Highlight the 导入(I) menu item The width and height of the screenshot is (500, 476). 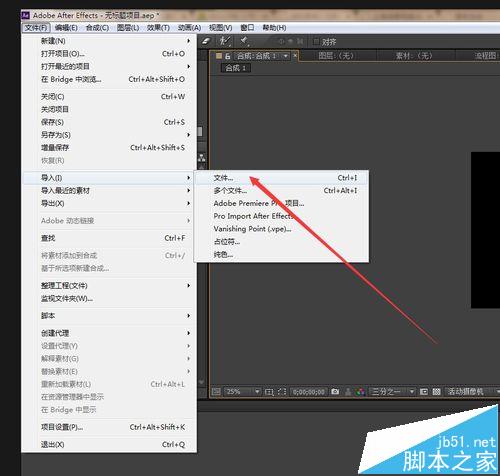tap(109, 178)
